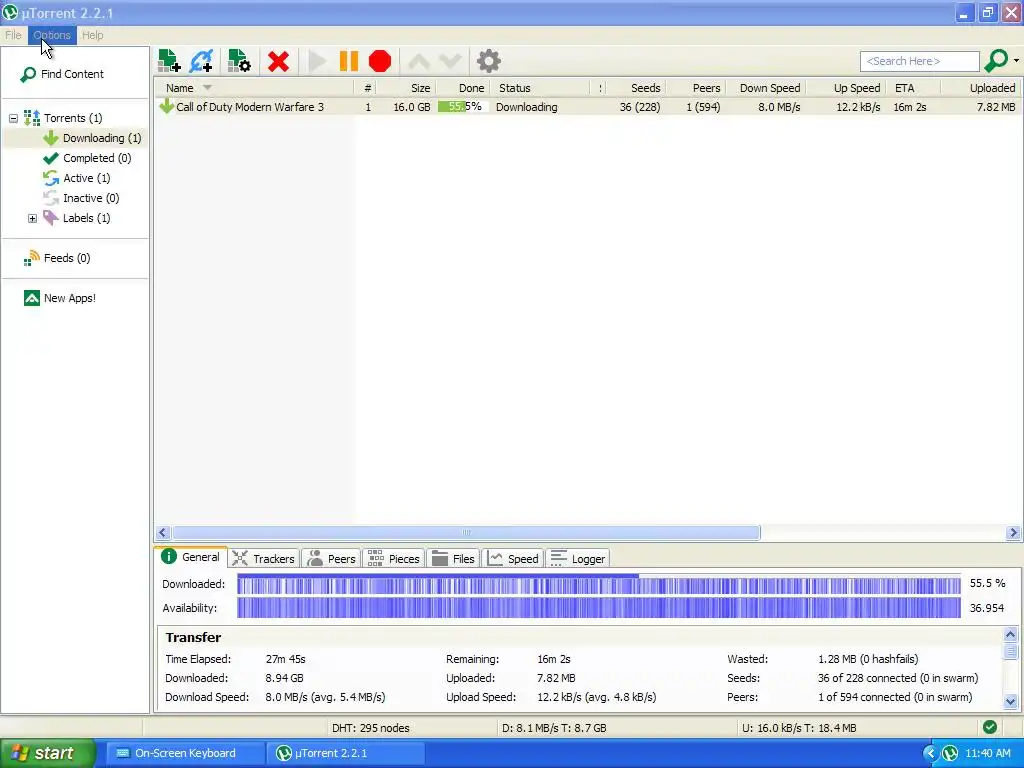Open the File menu

pyautogui.click(x=13, y=35)
